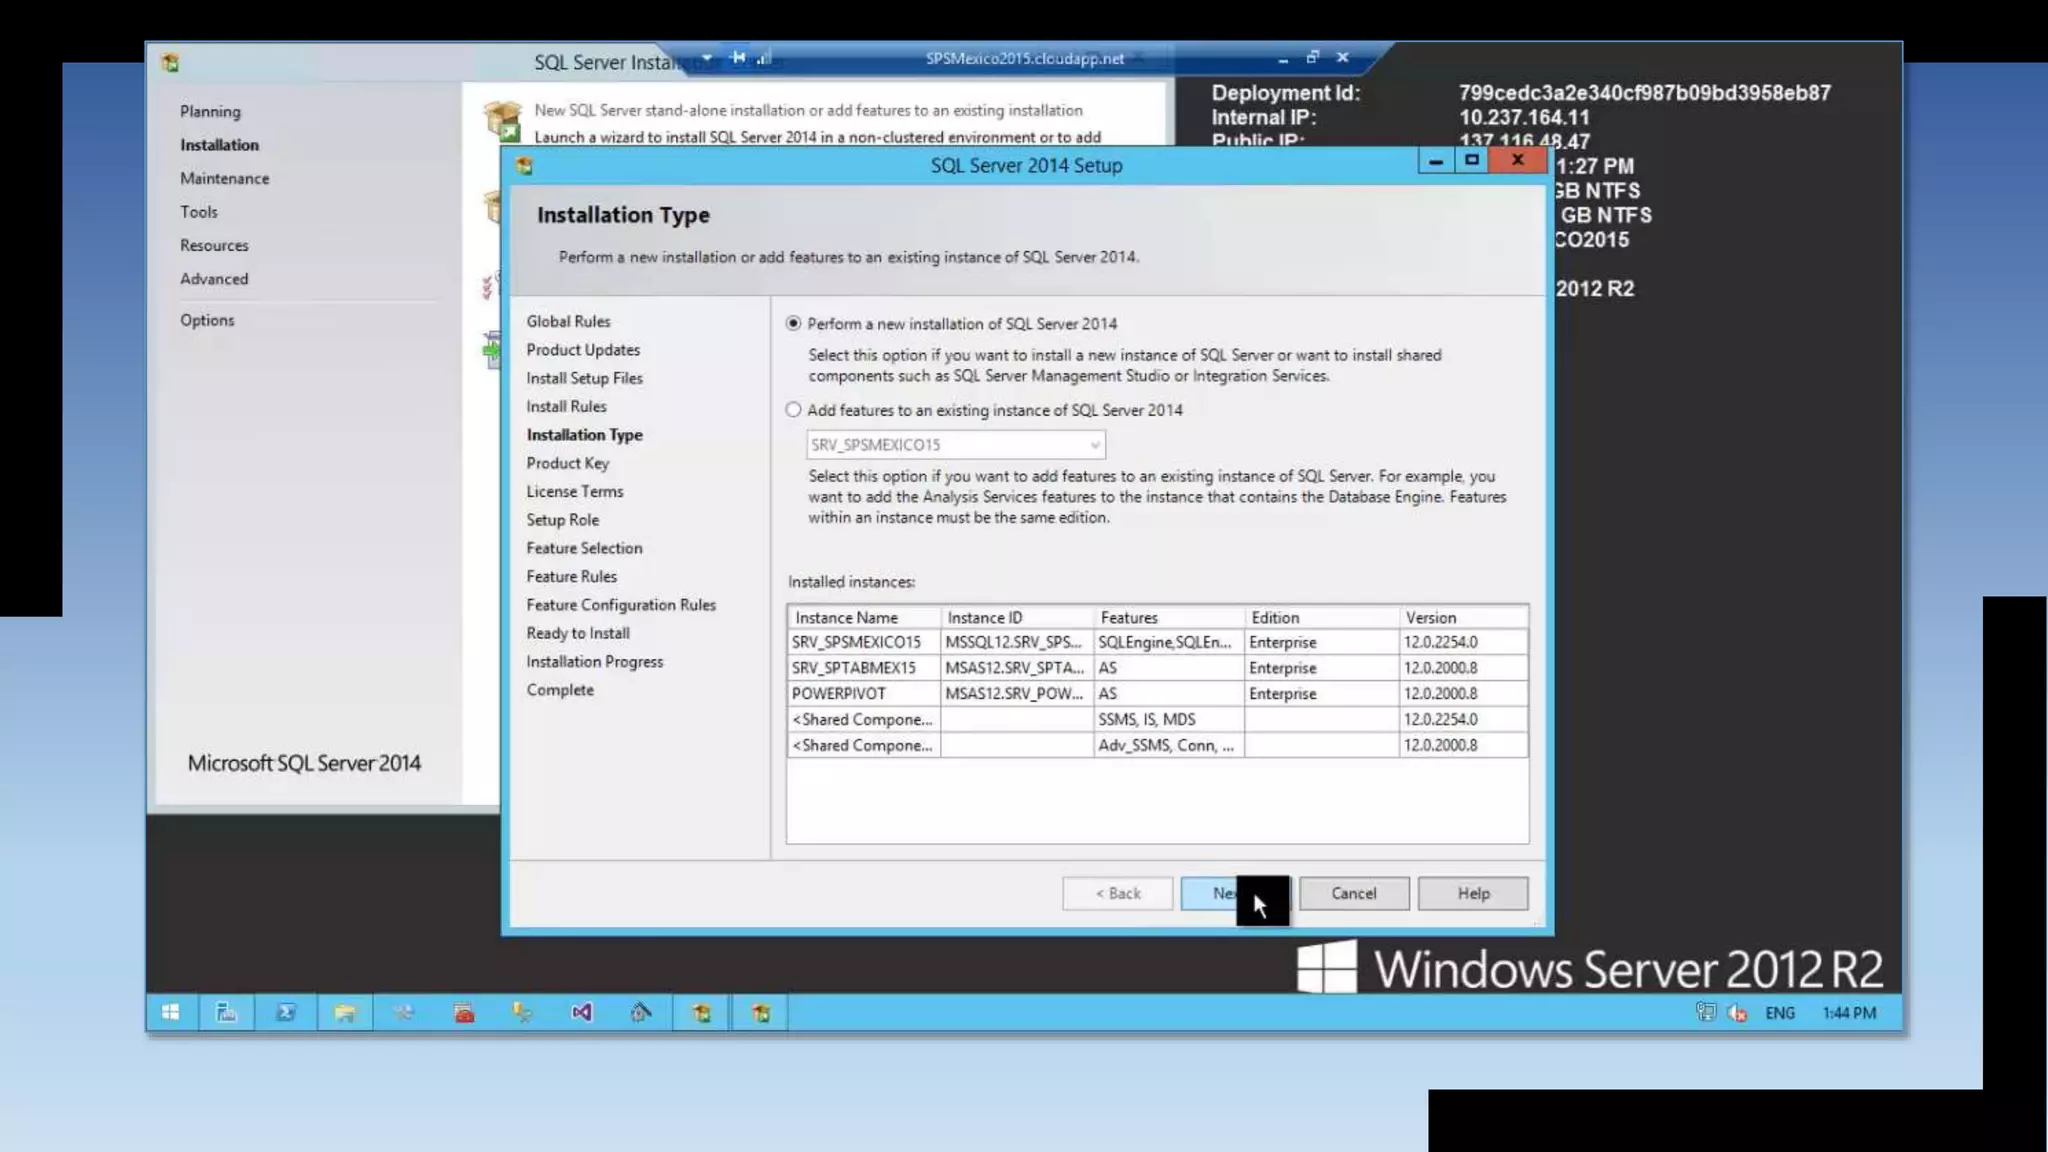Screen dimensions: 2048x1152
Task: Click the Windows Start button
Action: click(170, 1012)
